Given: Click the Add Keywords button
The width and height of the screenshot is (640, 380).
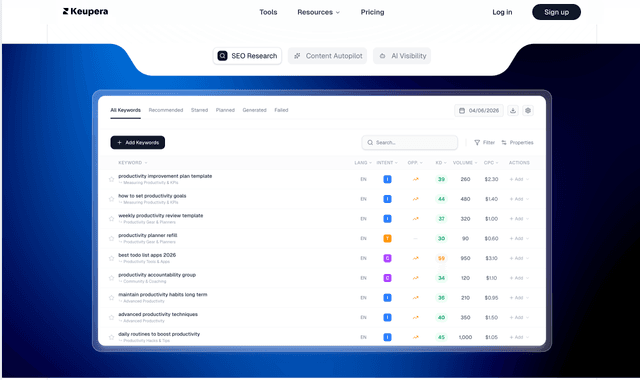Looking at the screenshot, I should 138,142.
